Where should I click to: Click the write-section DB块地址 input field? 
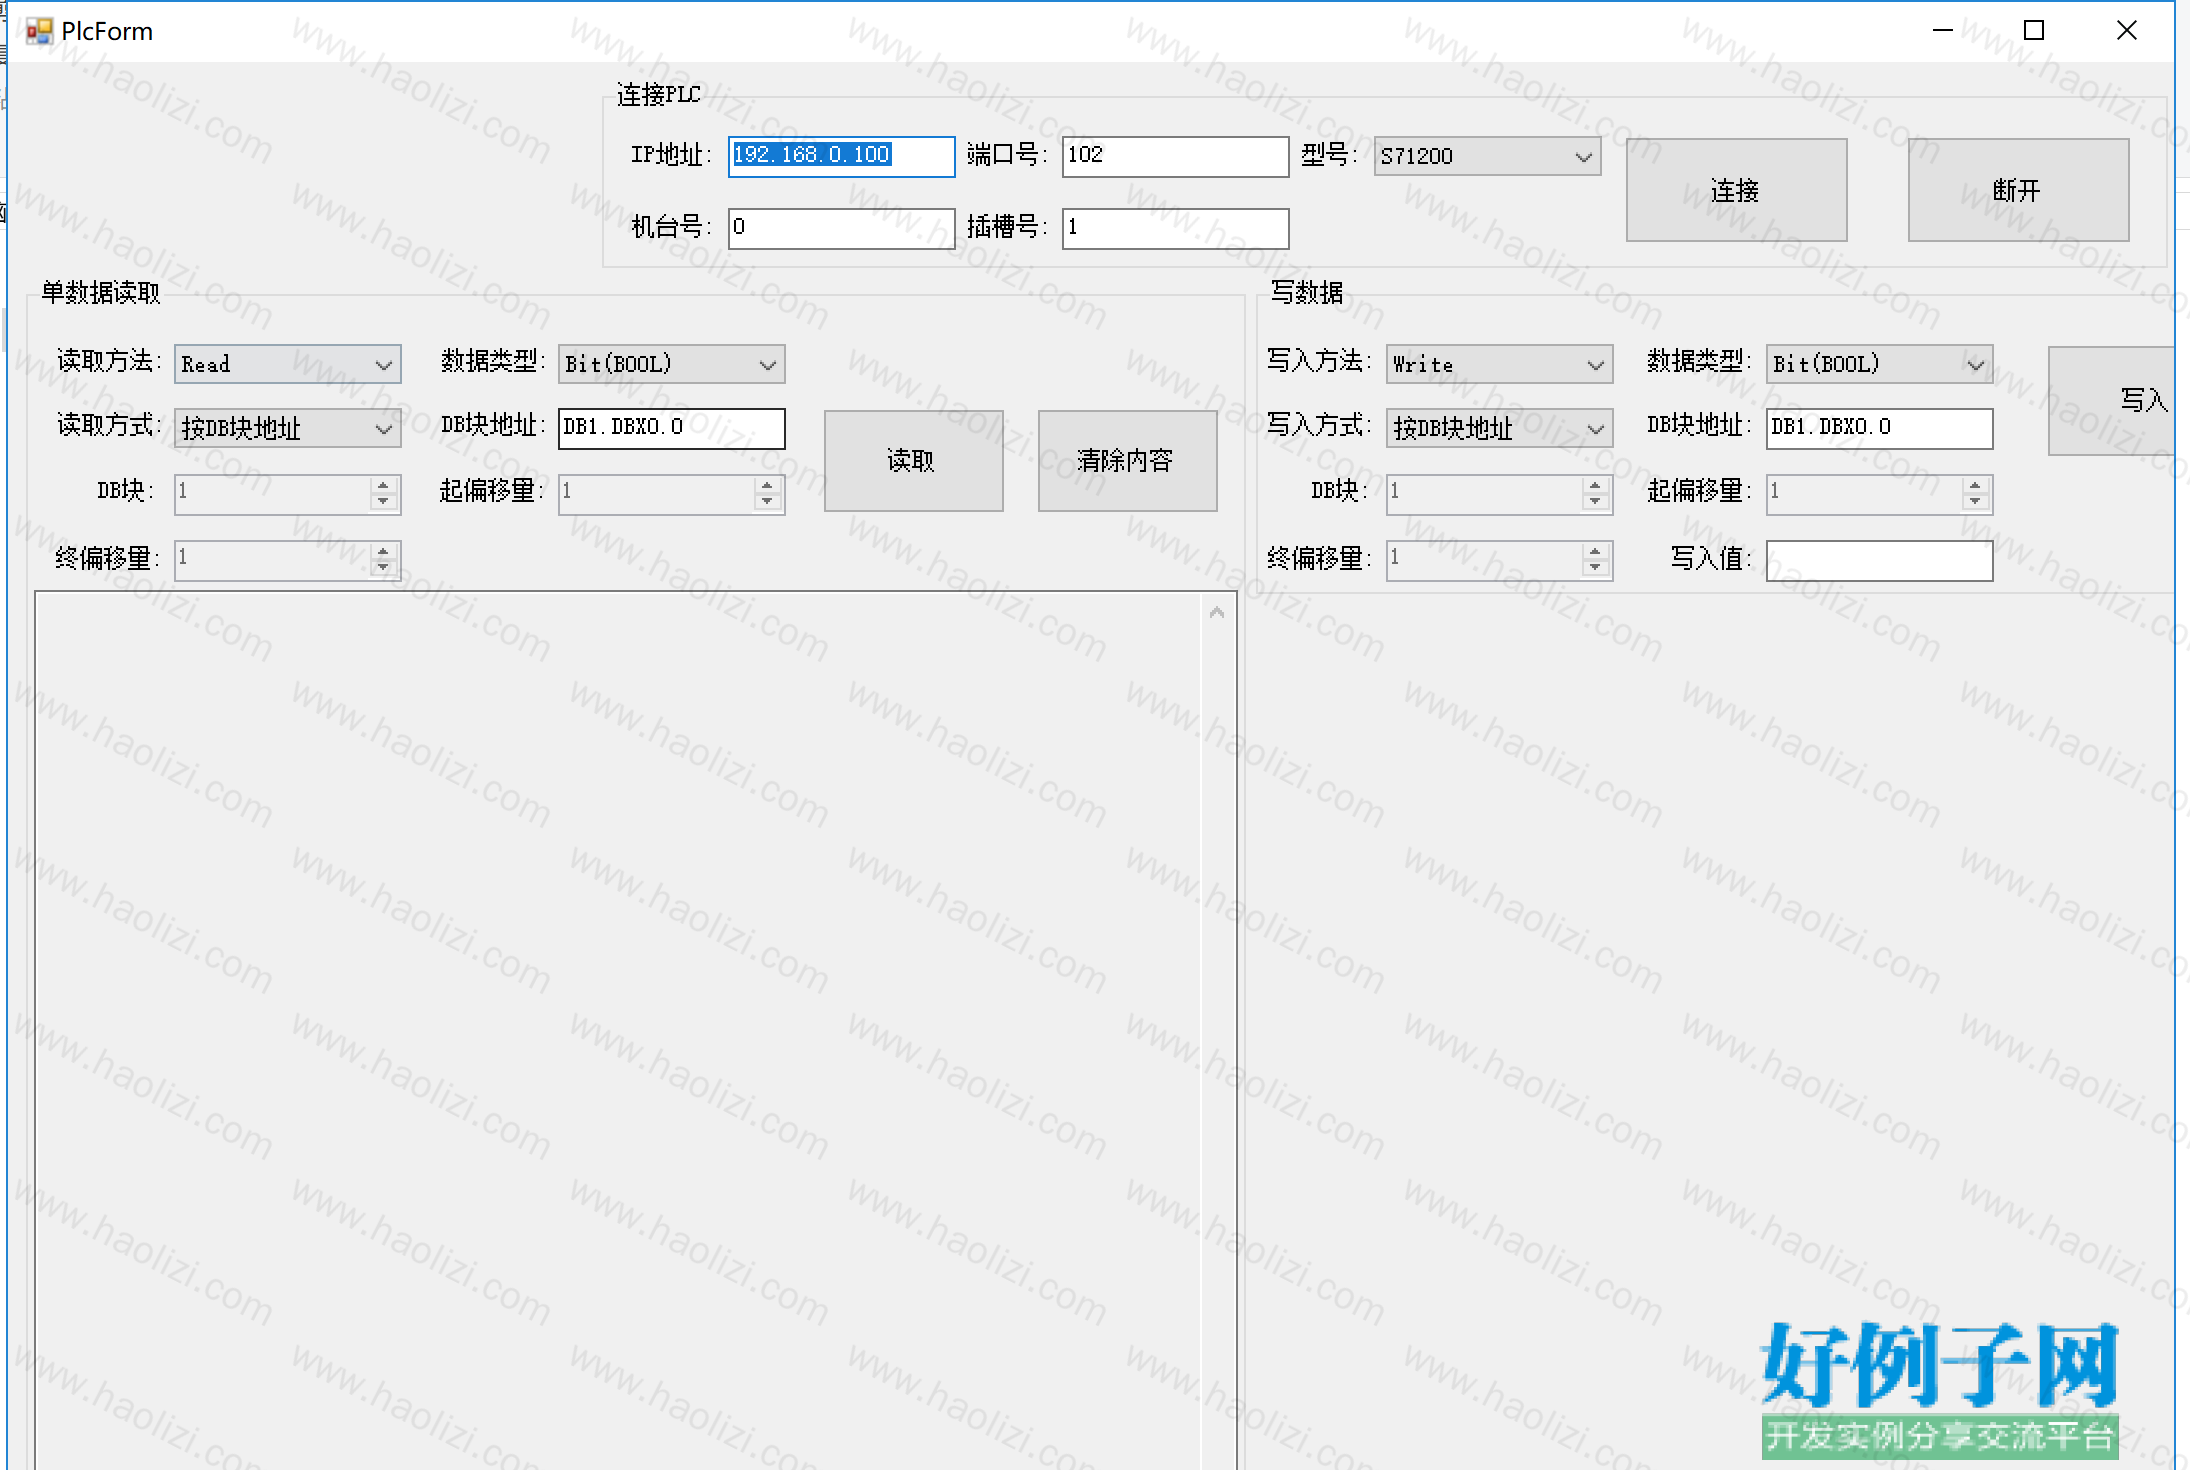pyautogui.click(x=1879, y=428)
